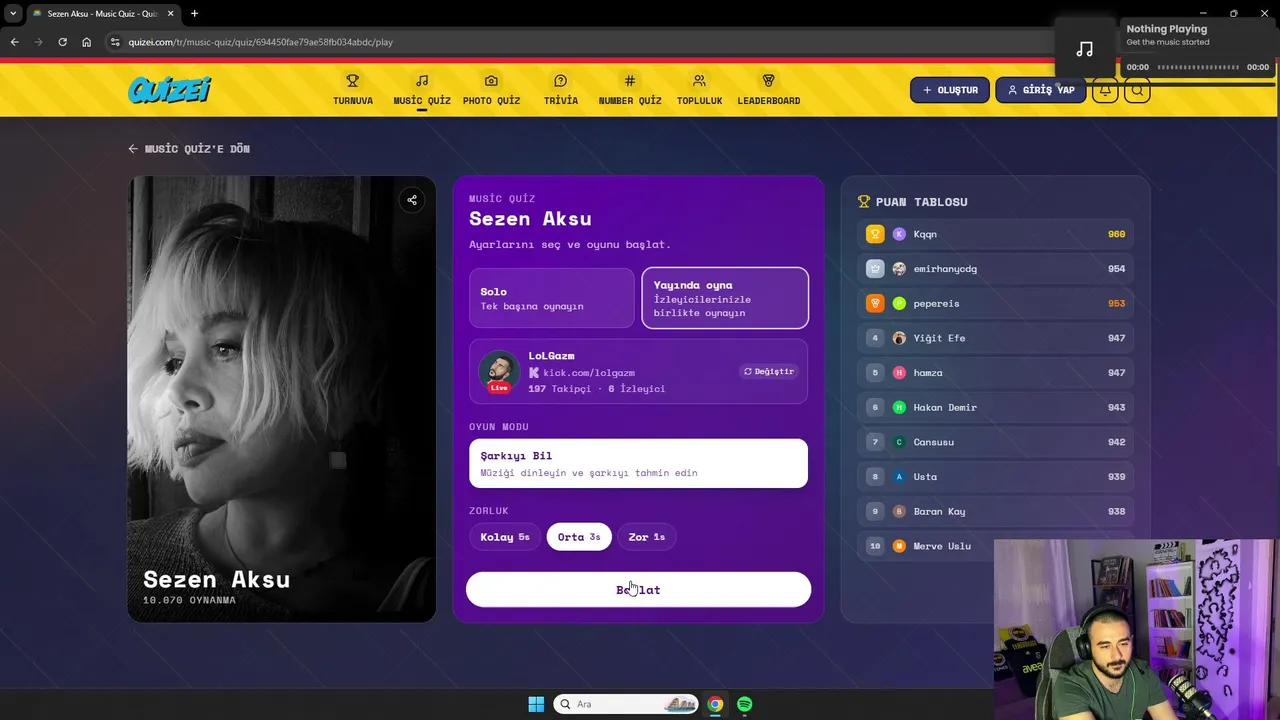
Task: Click the taskbar Ara search box
Action: (627, 704)
